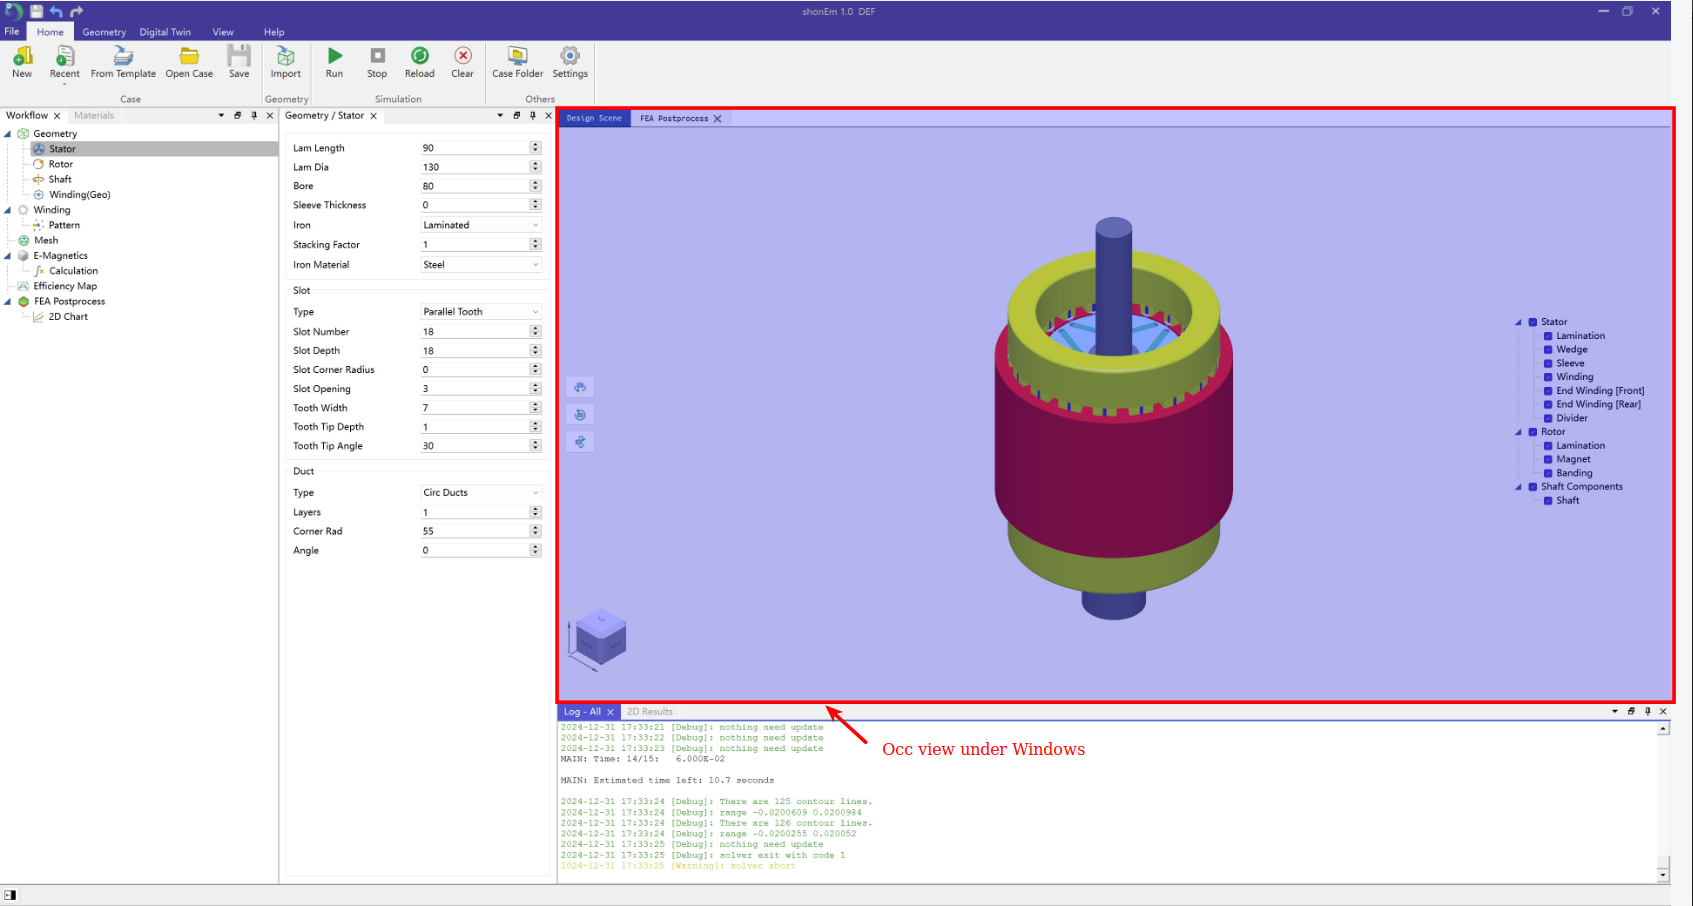Image resolution: width=1693 pixels, height=906 pixels.
Task: Click the Run simulation icon
Action: [x=335, y=56]
